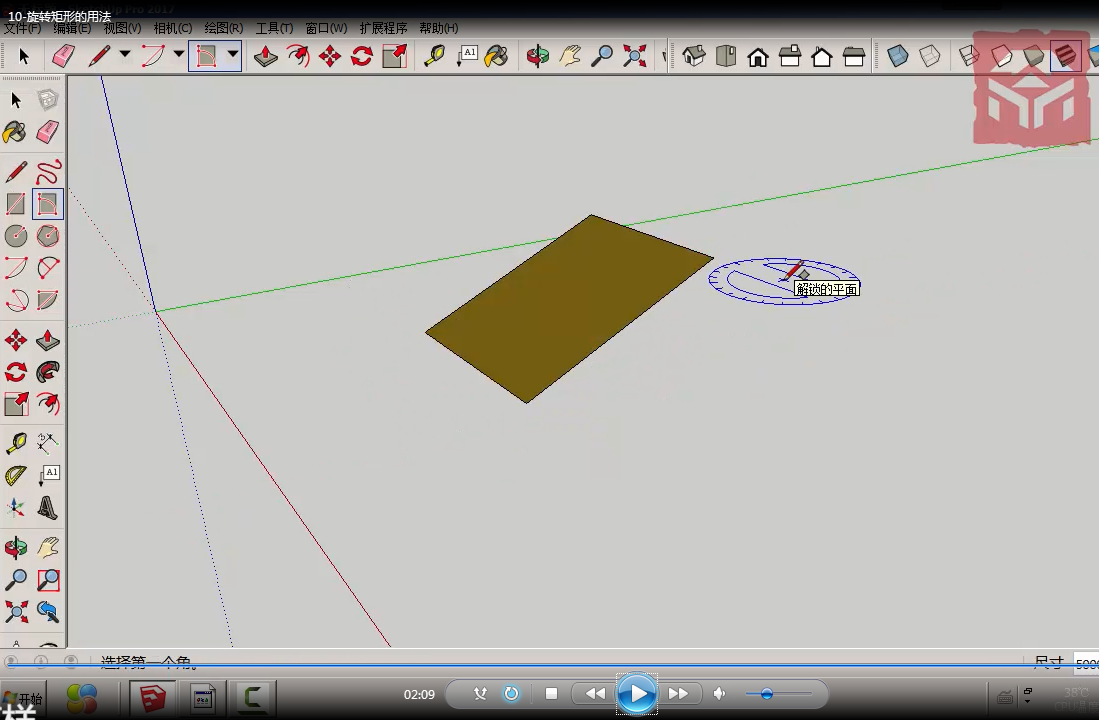Screen dimensions: 1099x720
Task: Choose the Push/Pull tool in top toolbar
Action: pyautogui.click(x=265, y=56)
